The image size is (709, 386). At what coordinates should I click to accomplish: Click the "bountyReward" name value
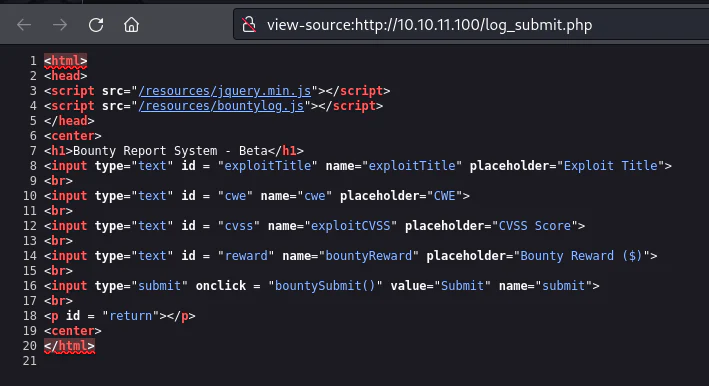pyautogui.click(x=369, y=256)
